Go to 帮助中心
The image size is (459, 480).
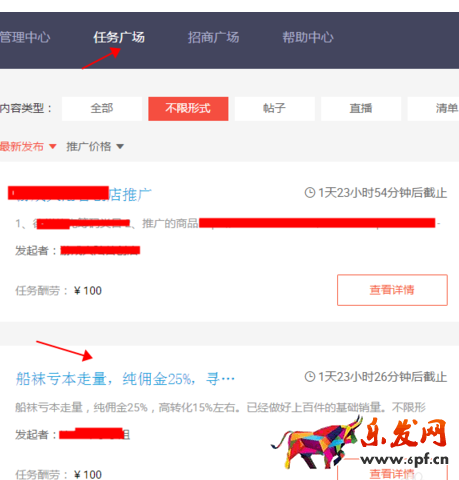pyautogui.click(x=308, y=37)
